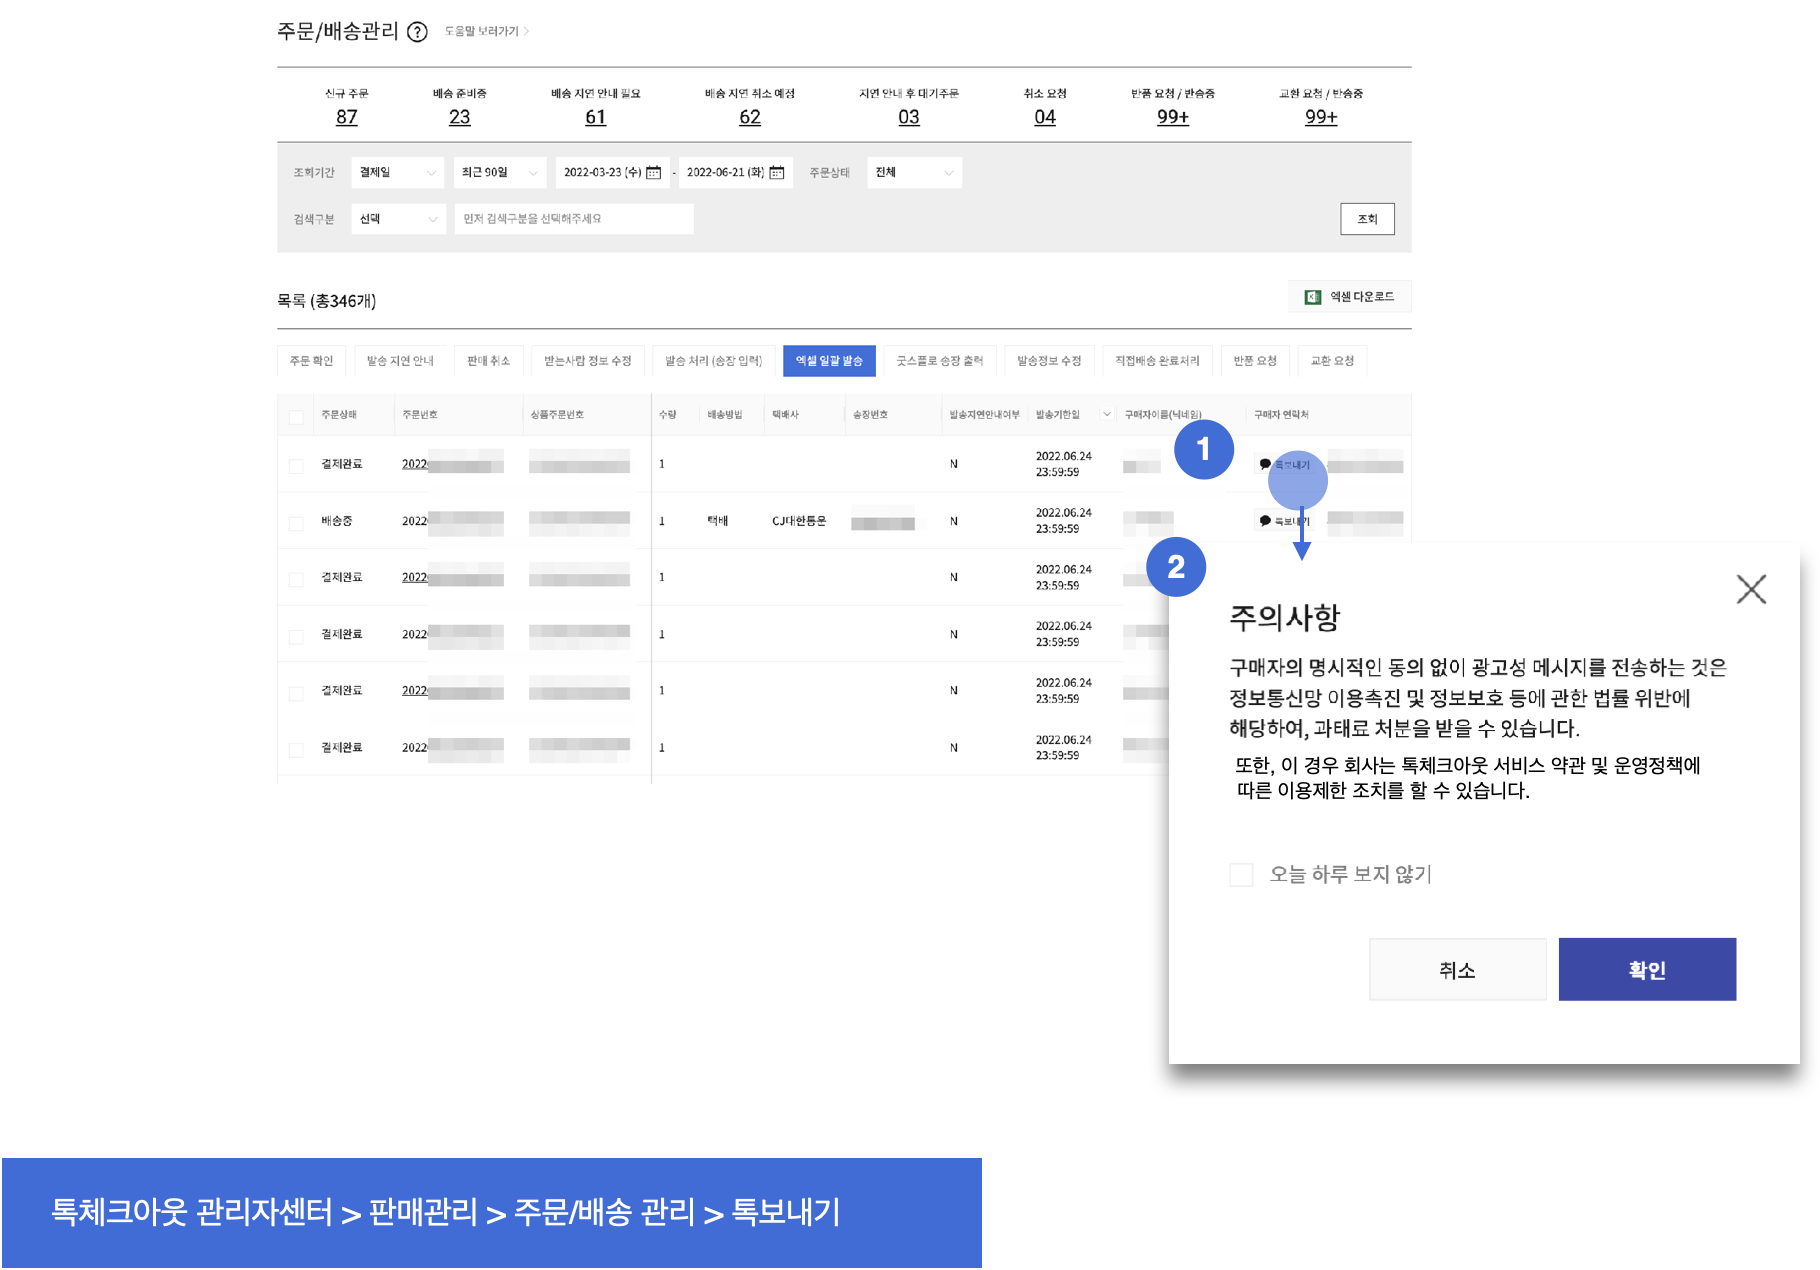The height and width of the screenshot is (1270, 1820).
Task: Click the help question mark icon
Action: point(417,32)
